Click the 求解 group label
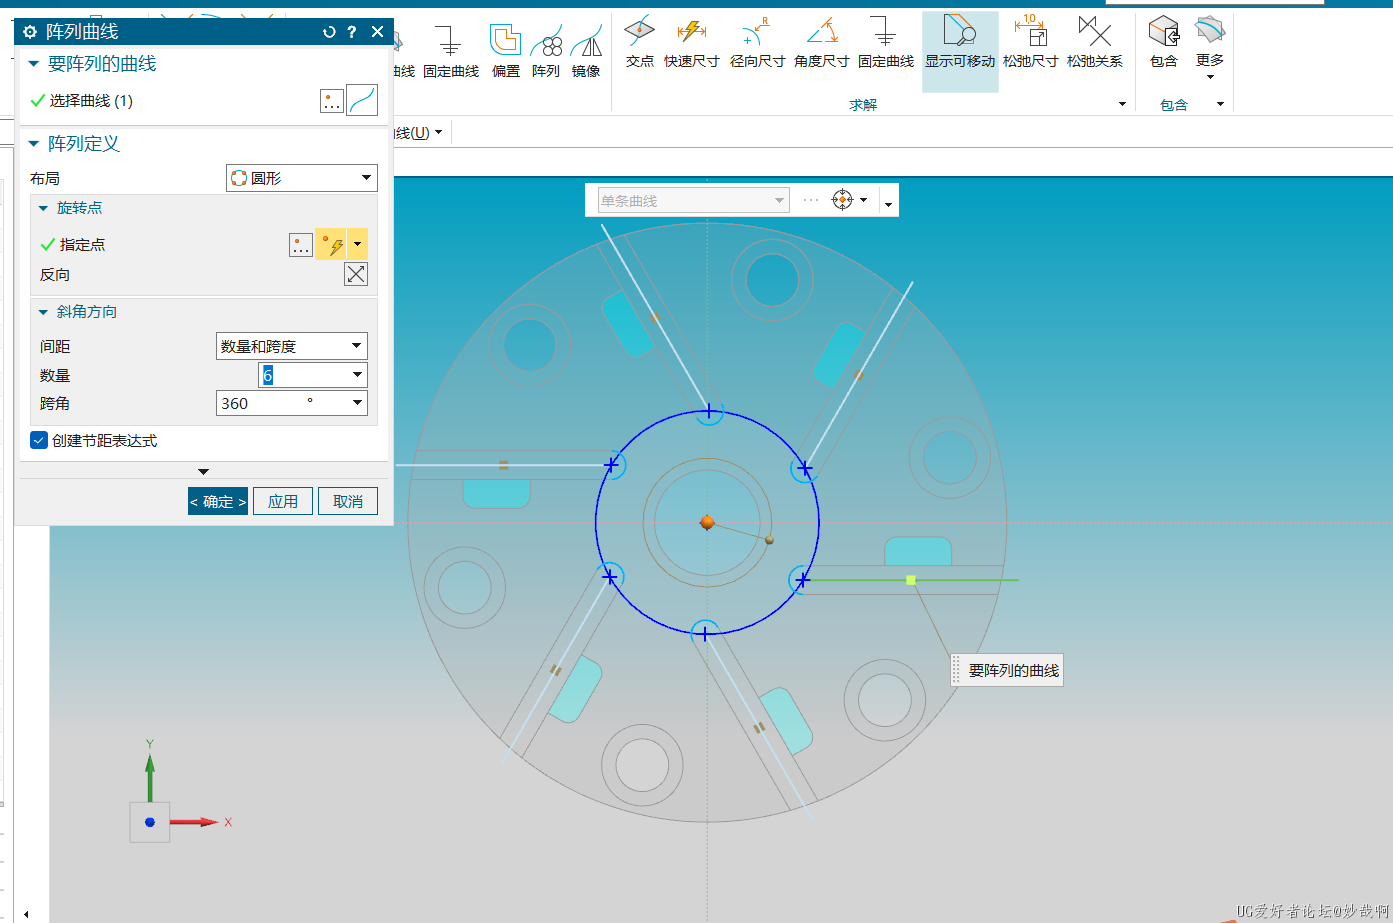 [863, 104]
